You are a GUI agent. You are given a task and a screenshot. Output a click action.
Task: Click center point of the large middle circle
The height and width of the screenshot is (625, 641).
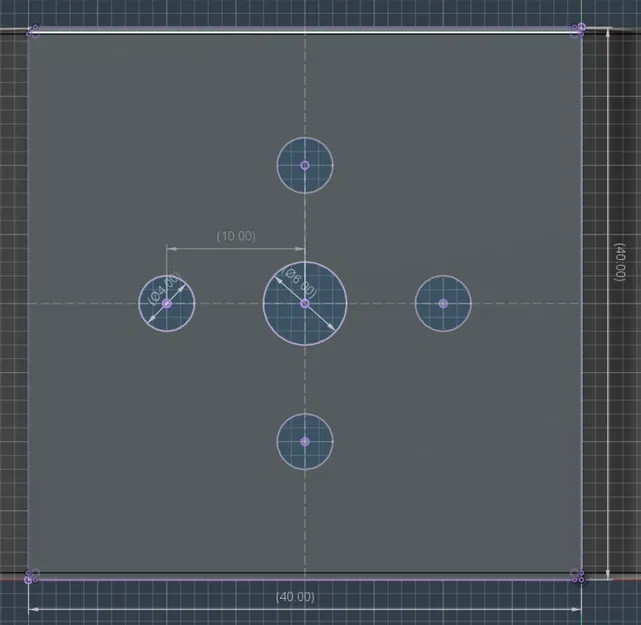tap(305, 303)
